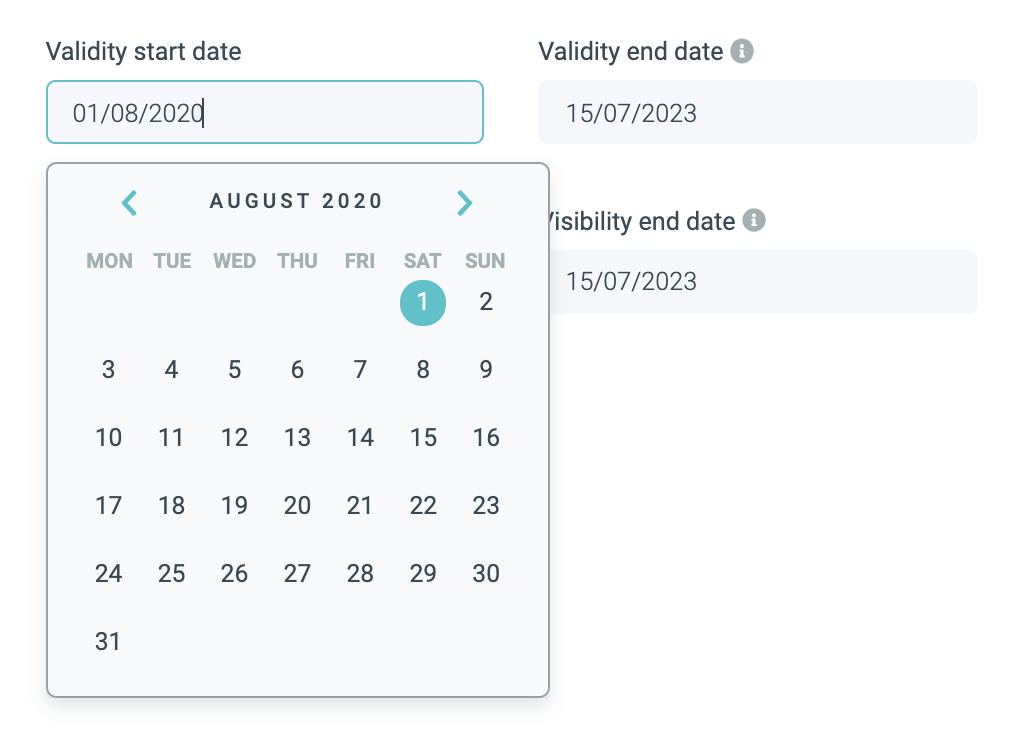
Task: Click the Visibility end date info icon
Action: (x=755, y=221)
